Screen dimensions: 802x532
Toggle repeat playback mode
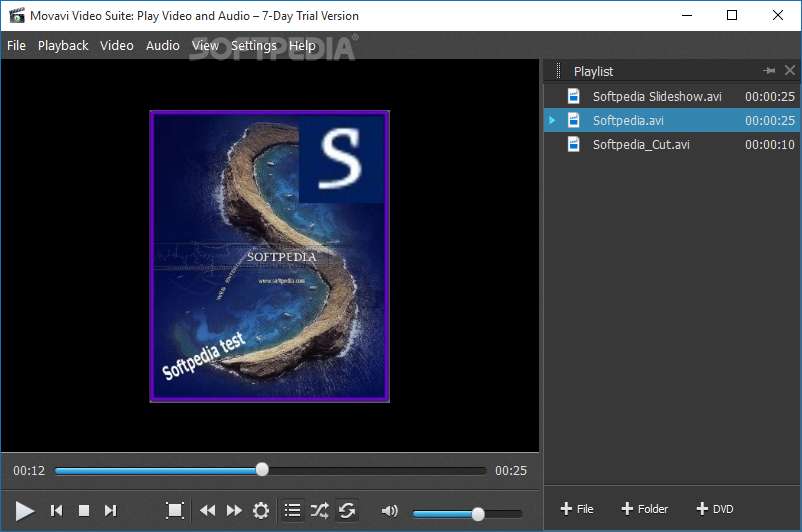[347, 510]
